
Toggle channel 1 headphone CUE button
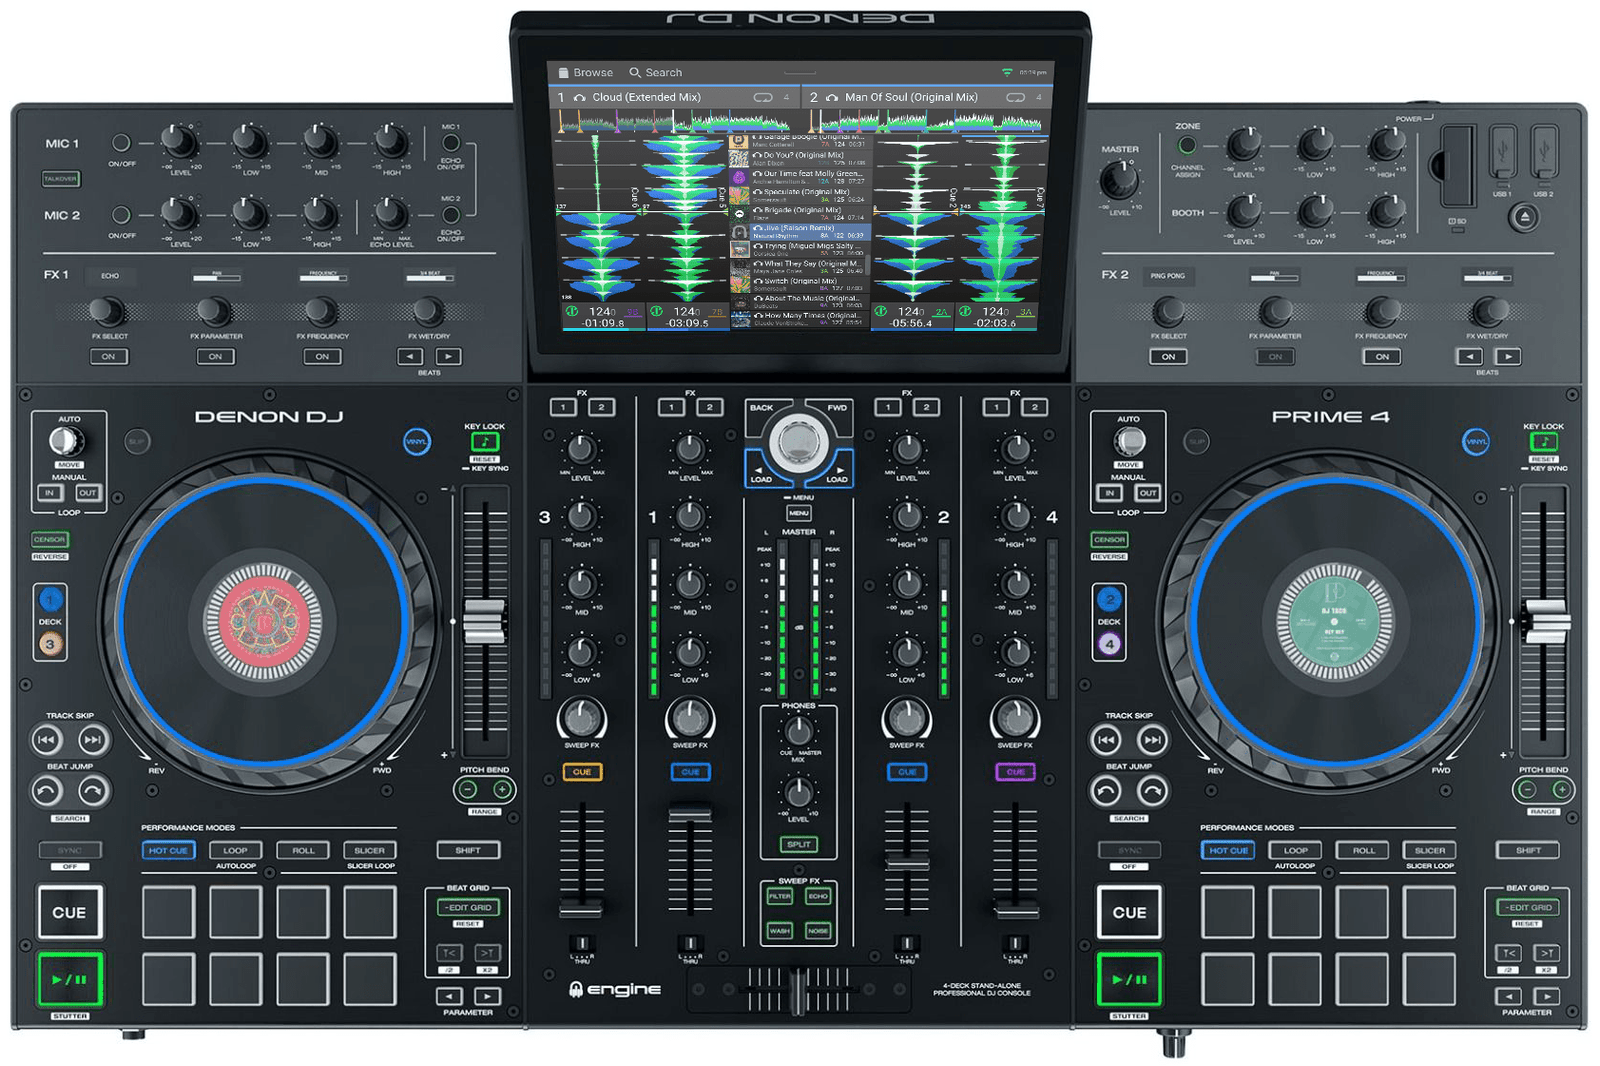[x=690, y=772]
